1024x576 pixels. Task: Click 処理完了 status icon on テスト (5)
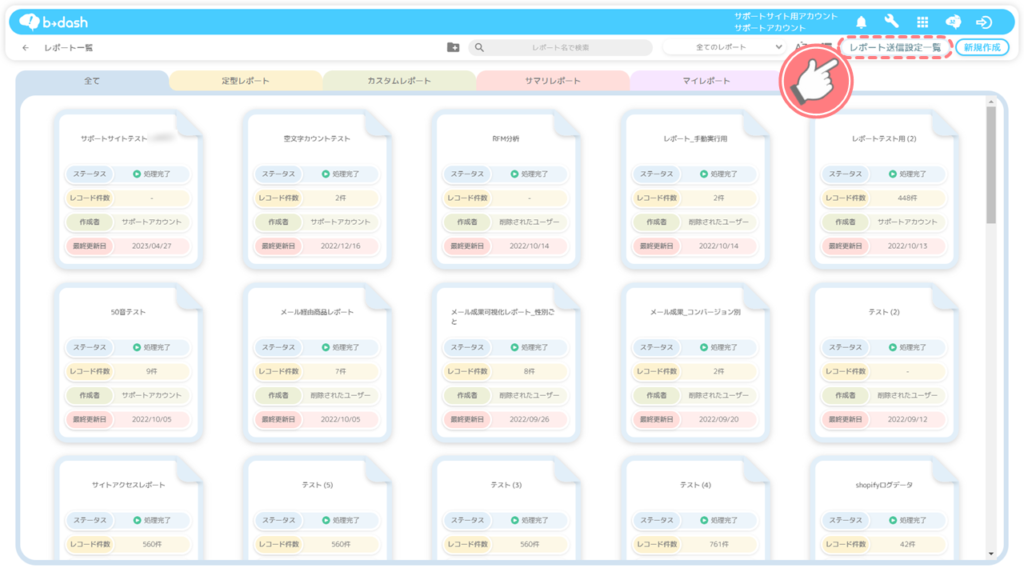[325, 520]
